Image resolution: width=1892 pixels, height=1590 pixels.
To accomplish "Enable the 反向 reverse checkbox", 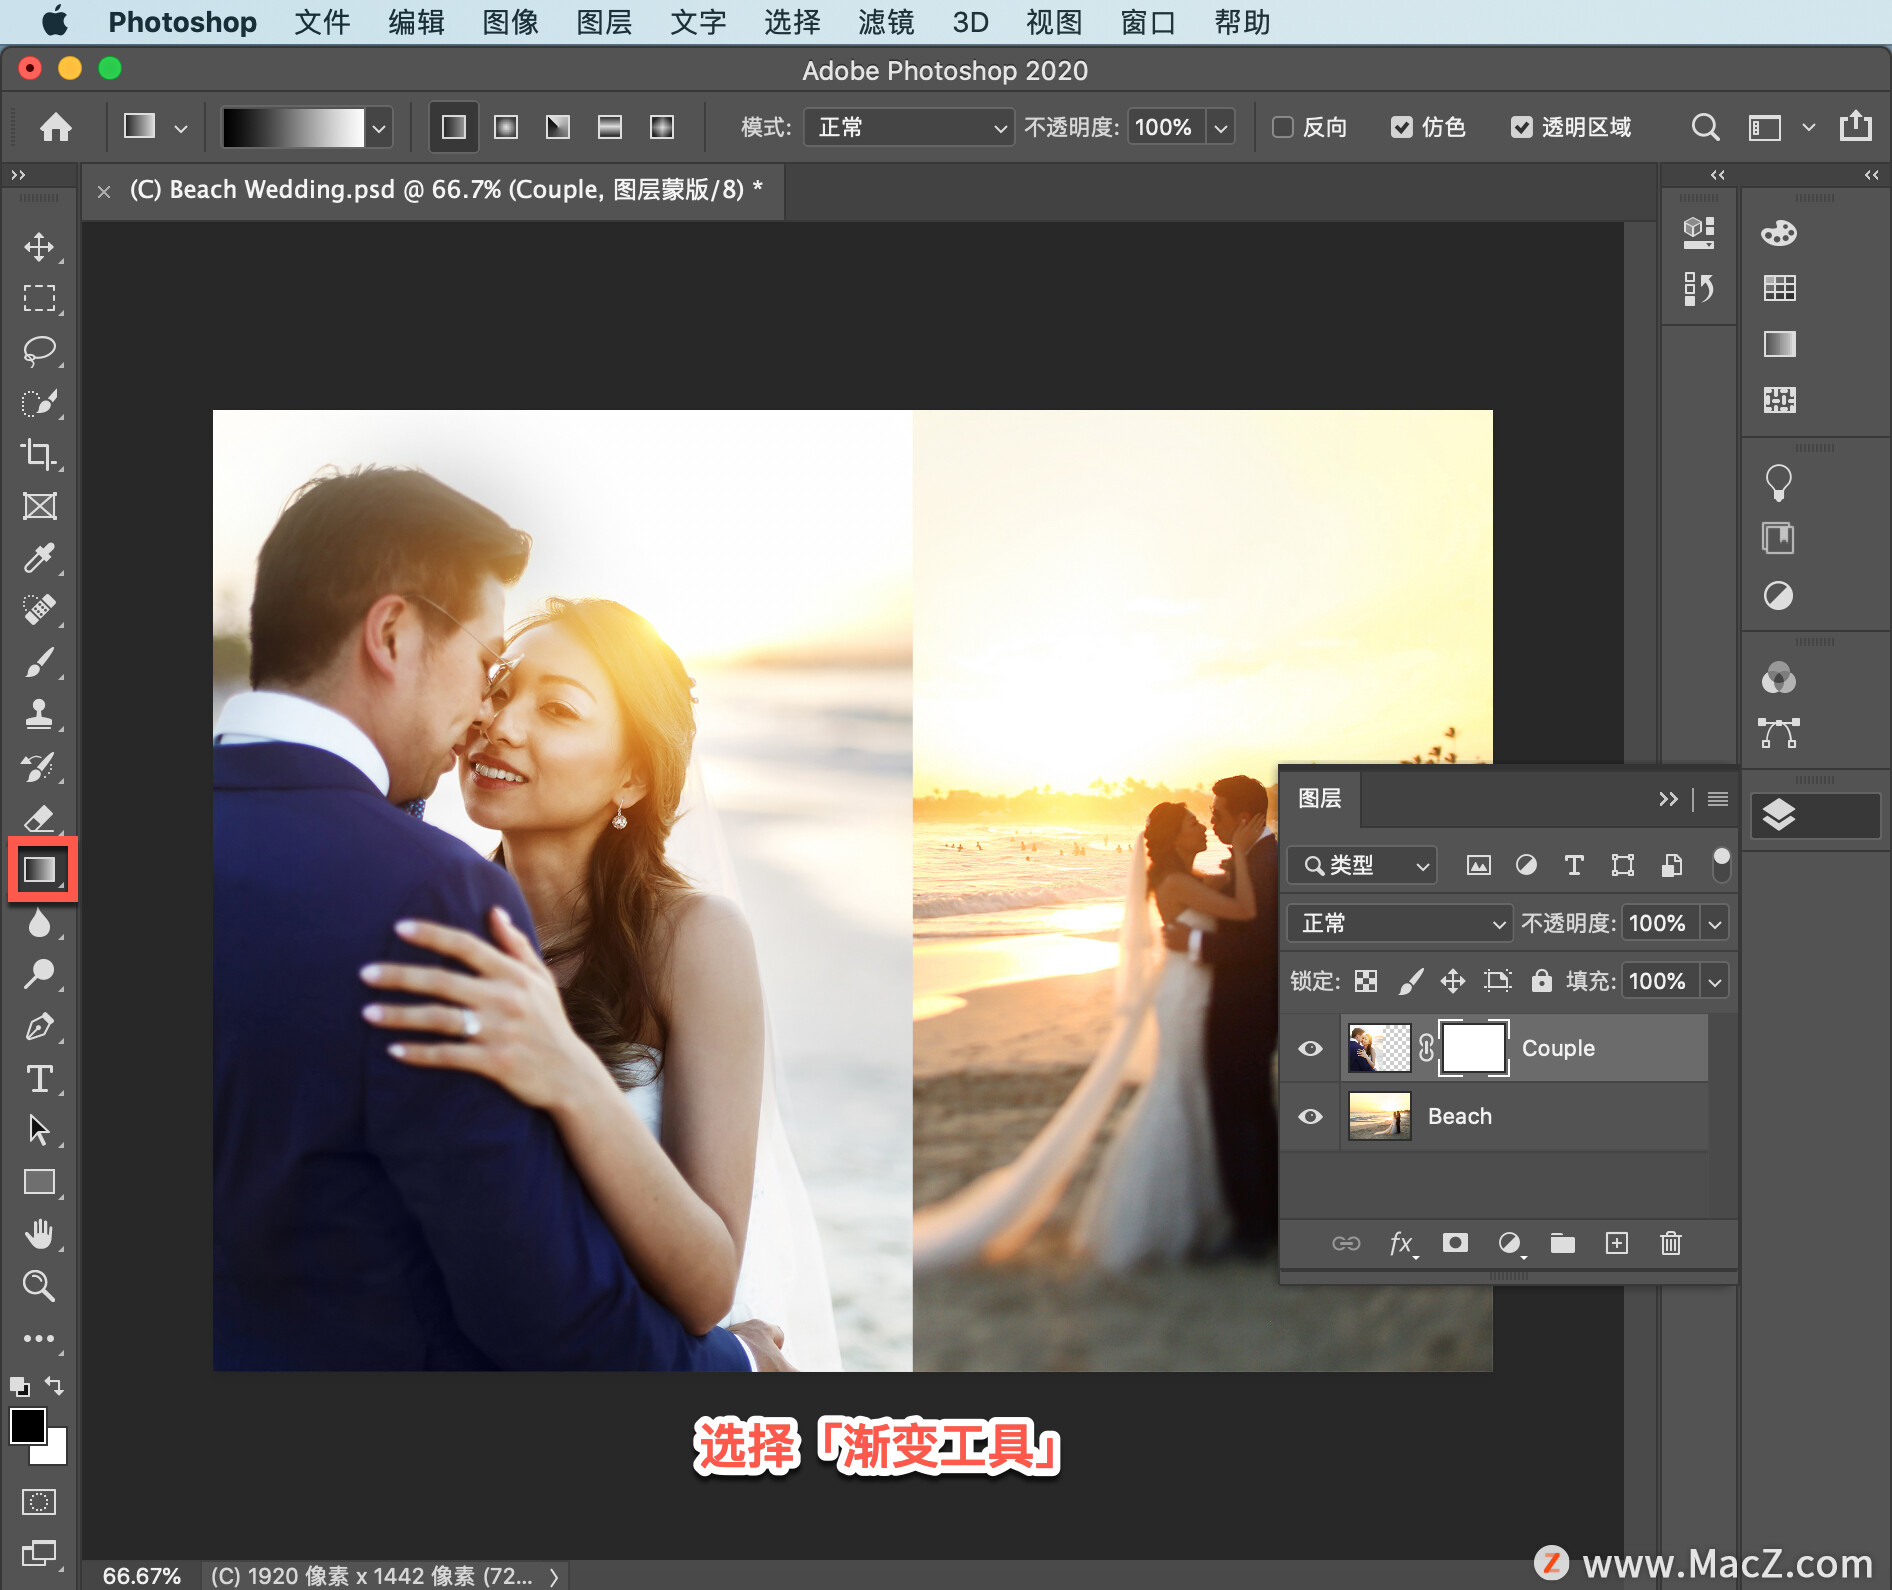I will coord(1283,127).
